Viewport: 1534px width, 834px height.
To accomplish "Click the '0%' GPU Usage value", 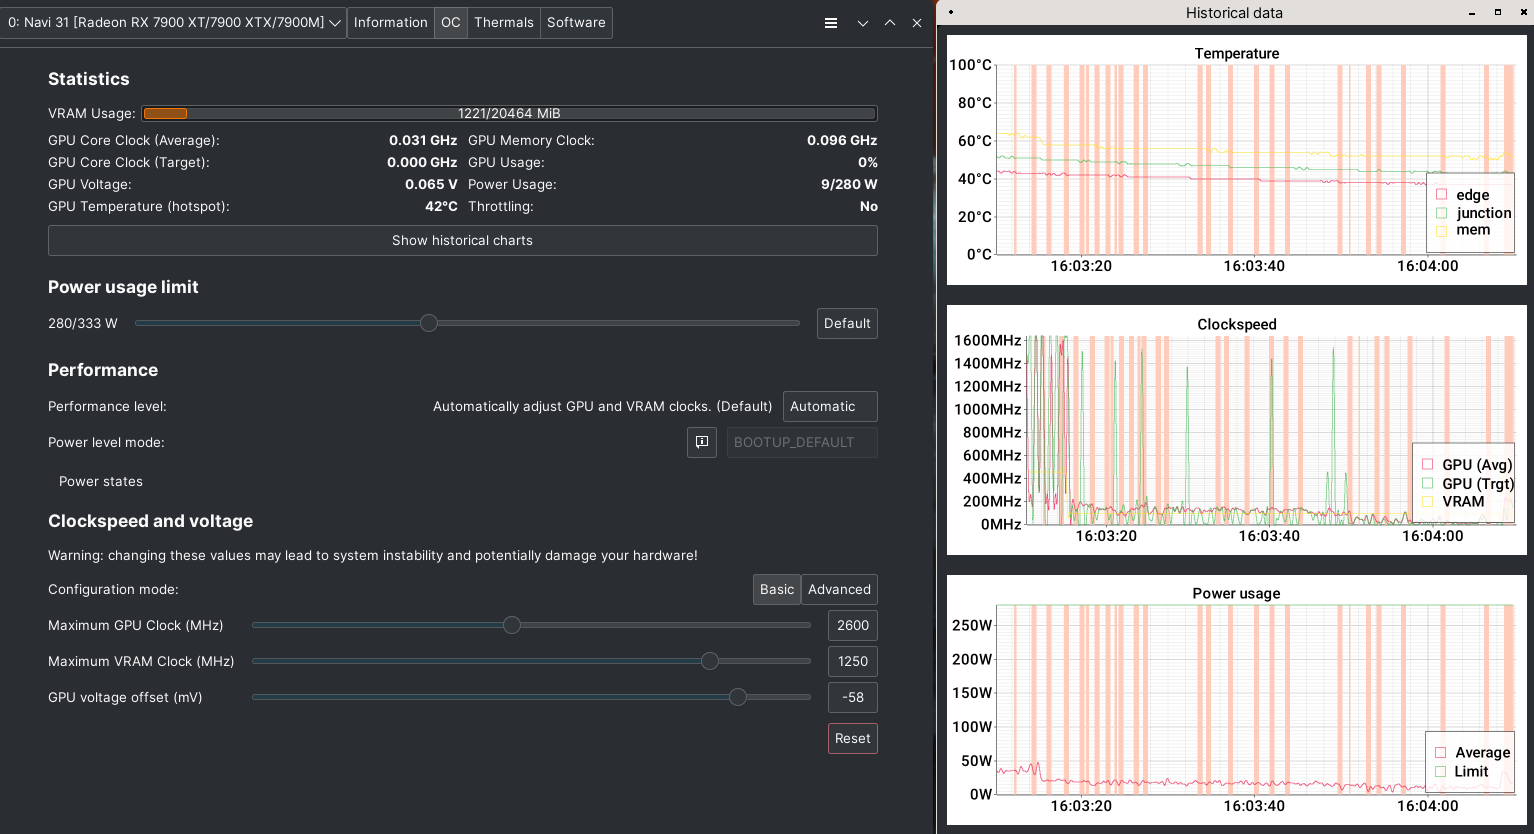I will pyautogui.click(x=868, y=162).
